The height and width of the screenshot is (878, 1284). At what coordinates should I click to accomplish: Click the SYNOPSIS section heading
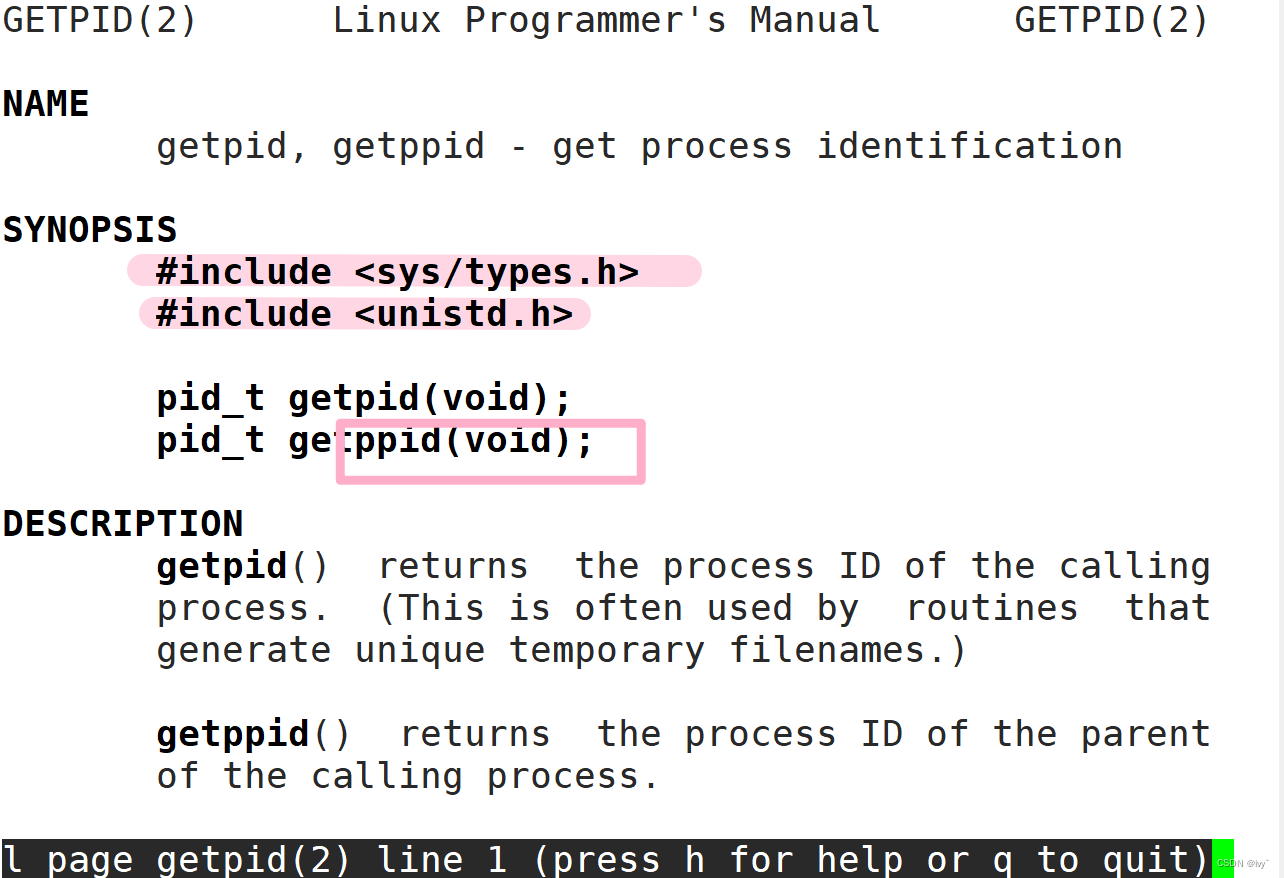tap(90, 230)
